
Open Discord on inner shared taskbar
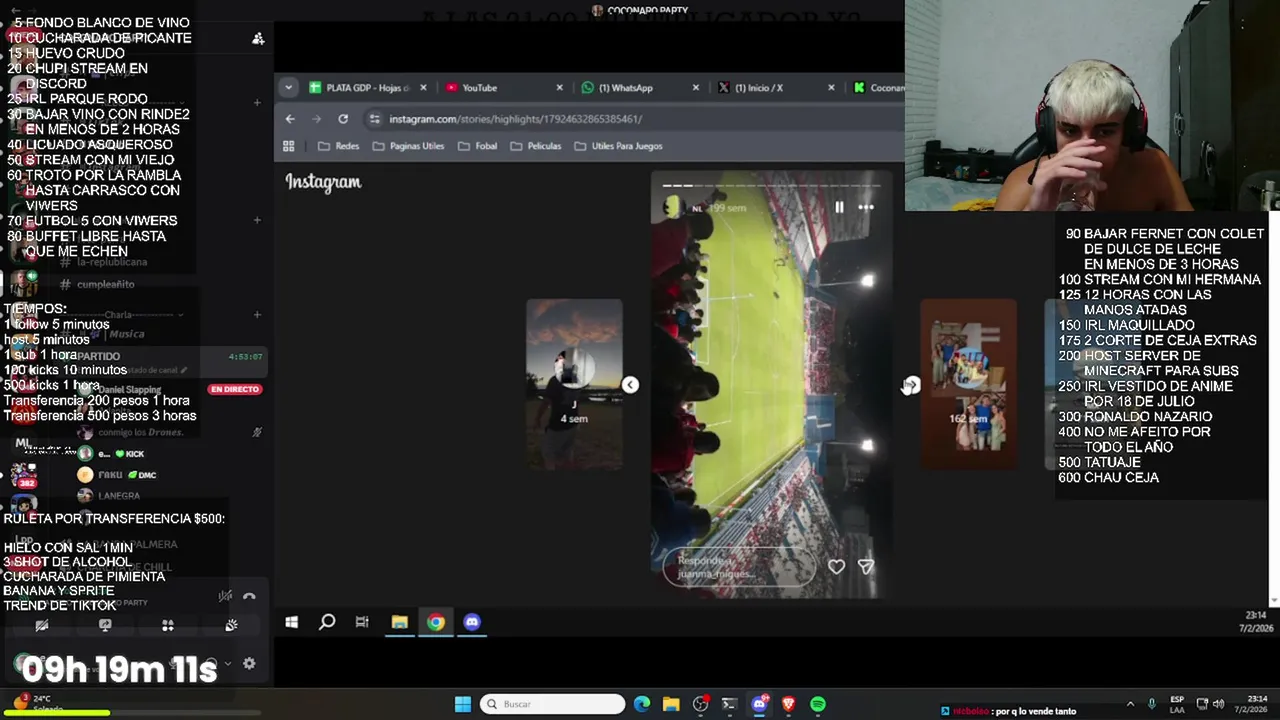pyautogui.click(x=472, y=622)
